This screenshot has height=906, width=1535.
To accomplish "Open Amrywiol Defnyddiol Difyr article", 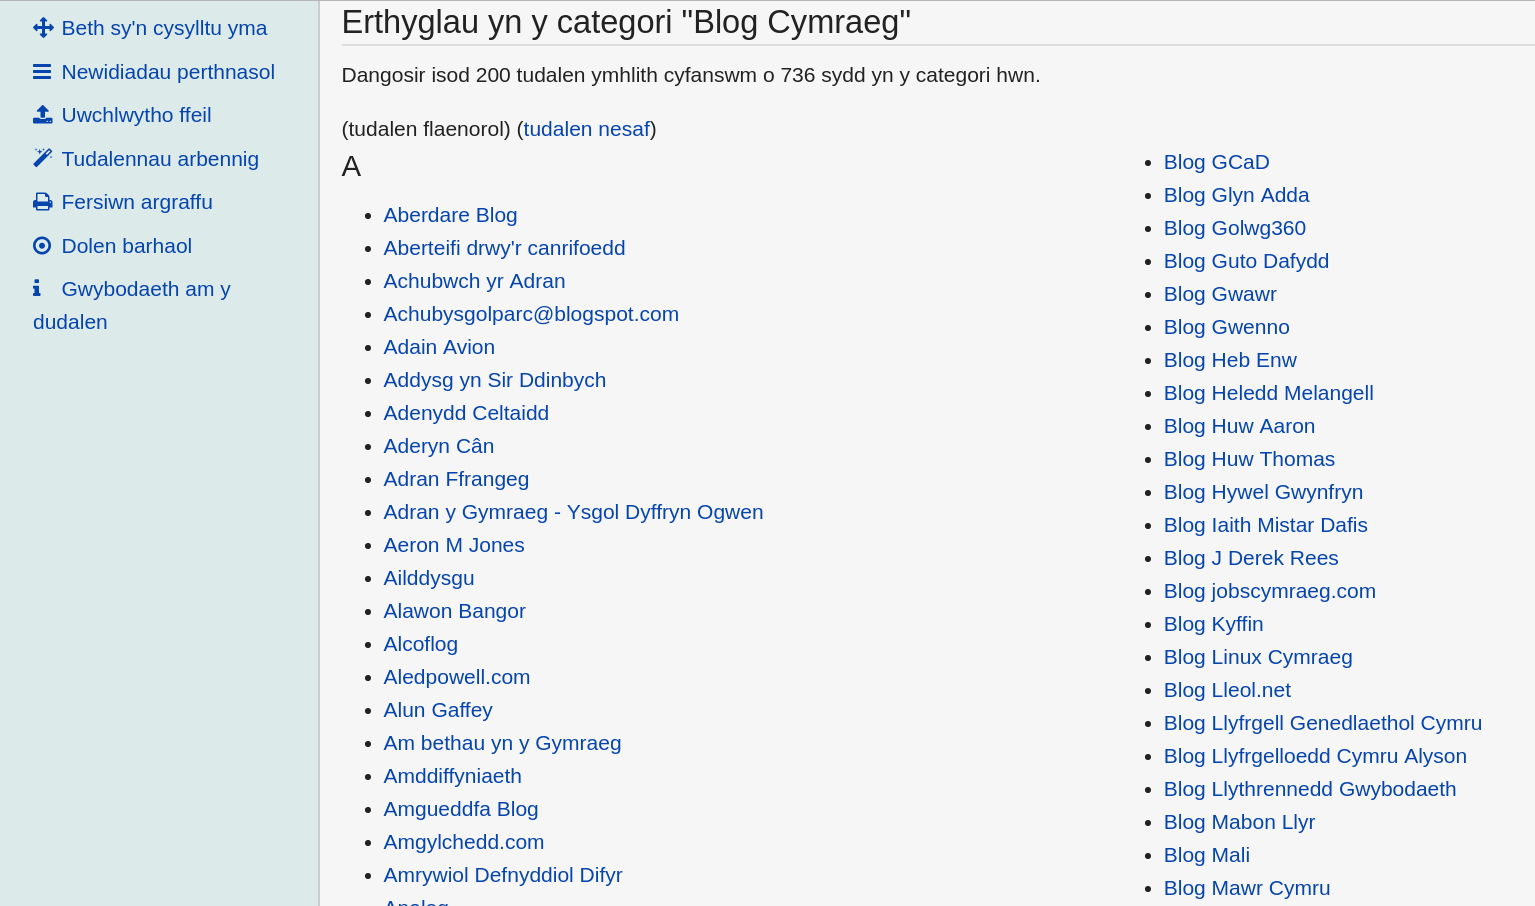I will point(503,875).
